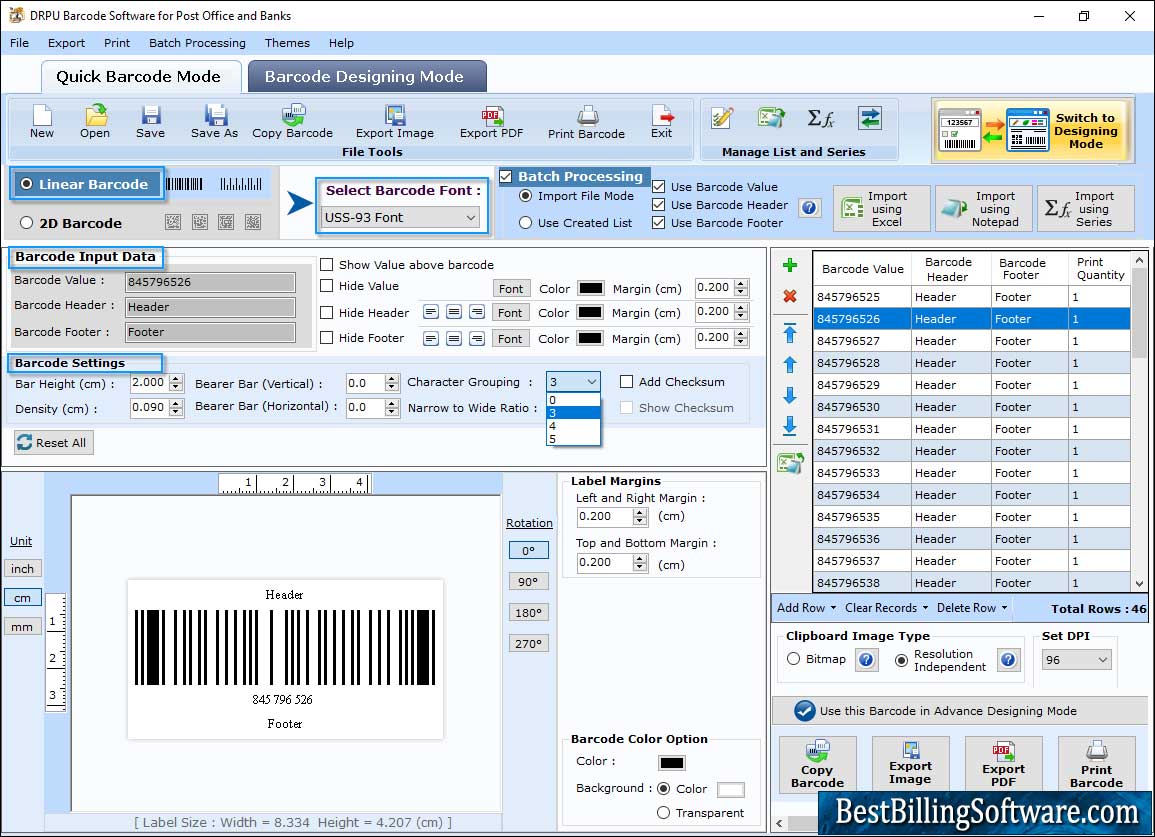Click Export Image in File Tools toolbar
Image resolution: width=1155 pixels, height=837 pixels.
pos(395,122)
